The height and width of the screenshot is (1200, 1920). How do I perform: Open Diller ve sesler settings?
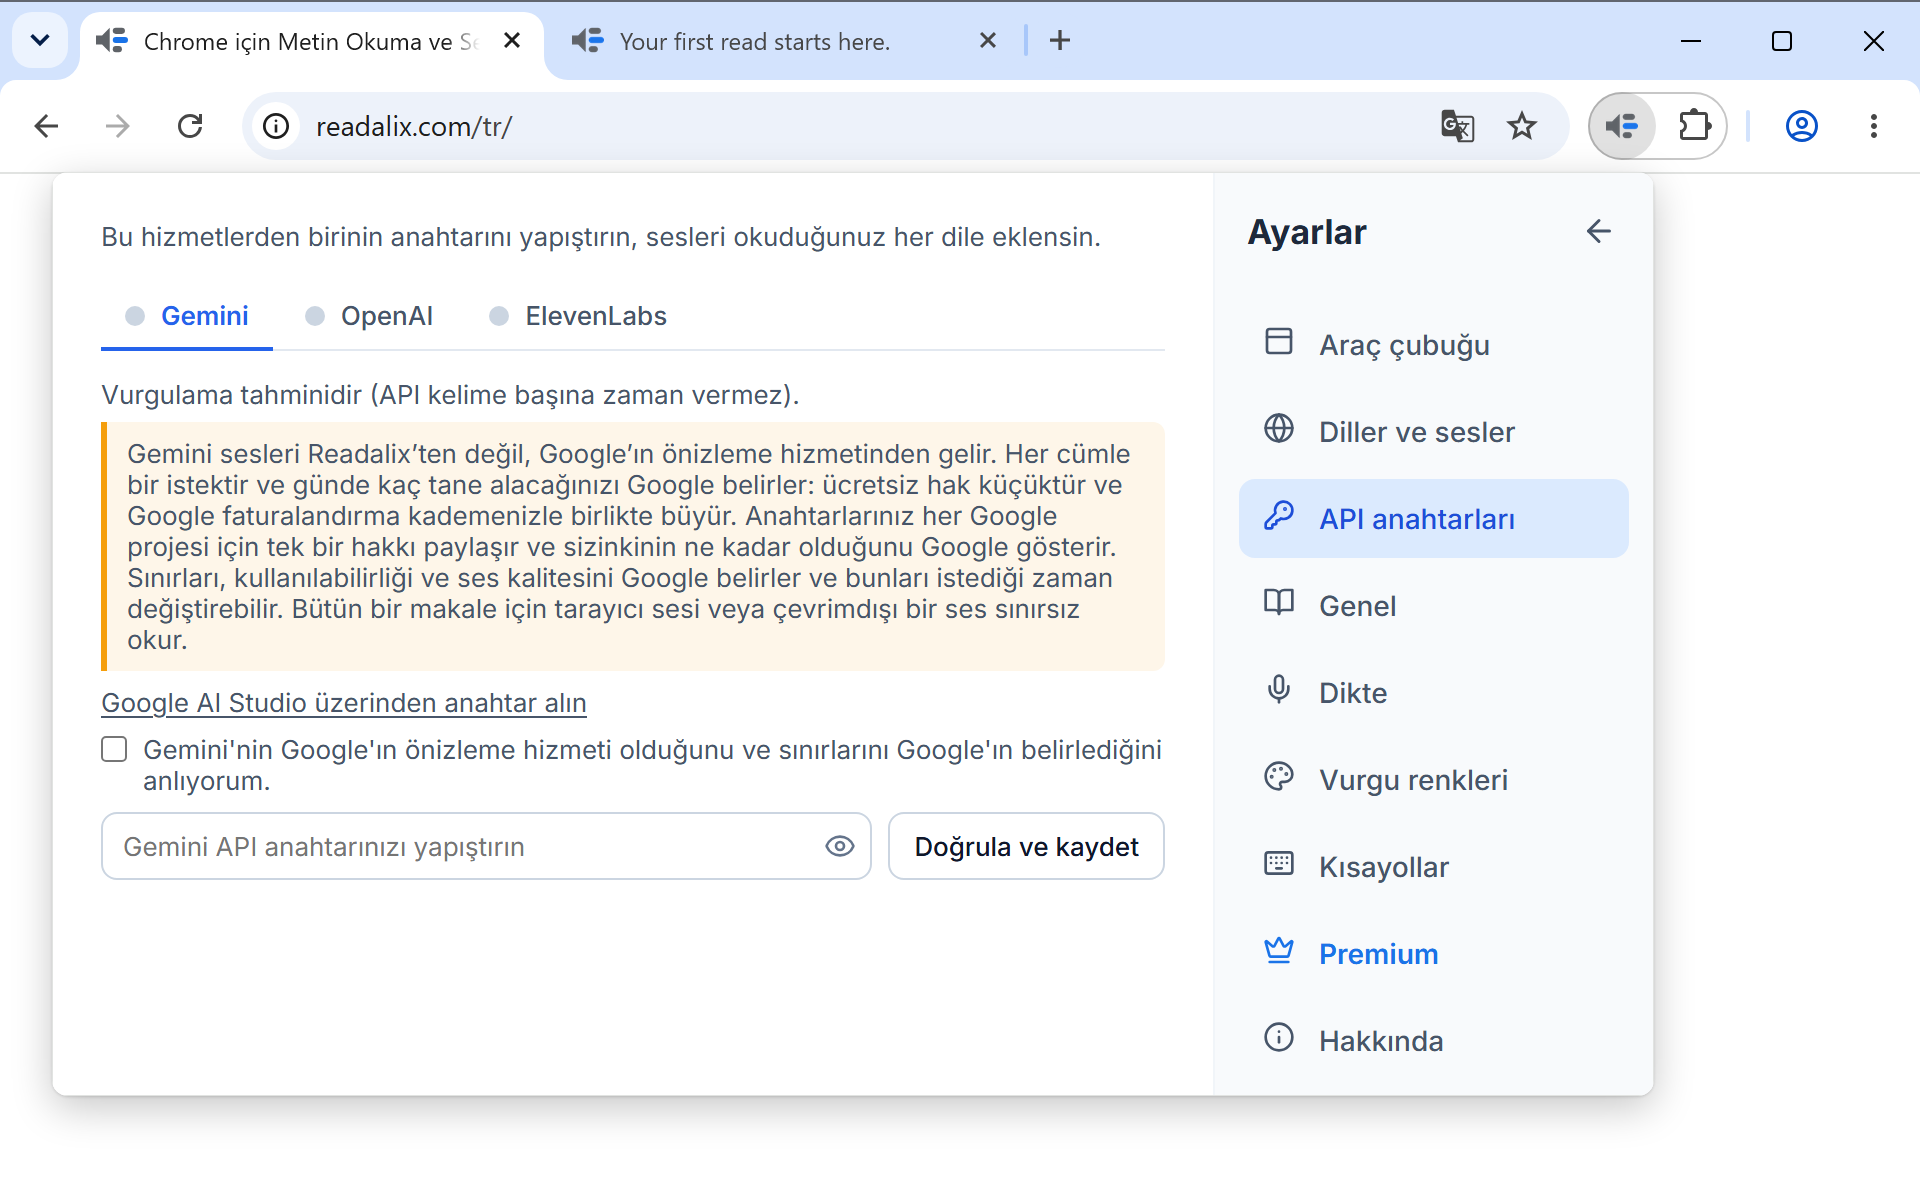click(x=1433, y=432)
